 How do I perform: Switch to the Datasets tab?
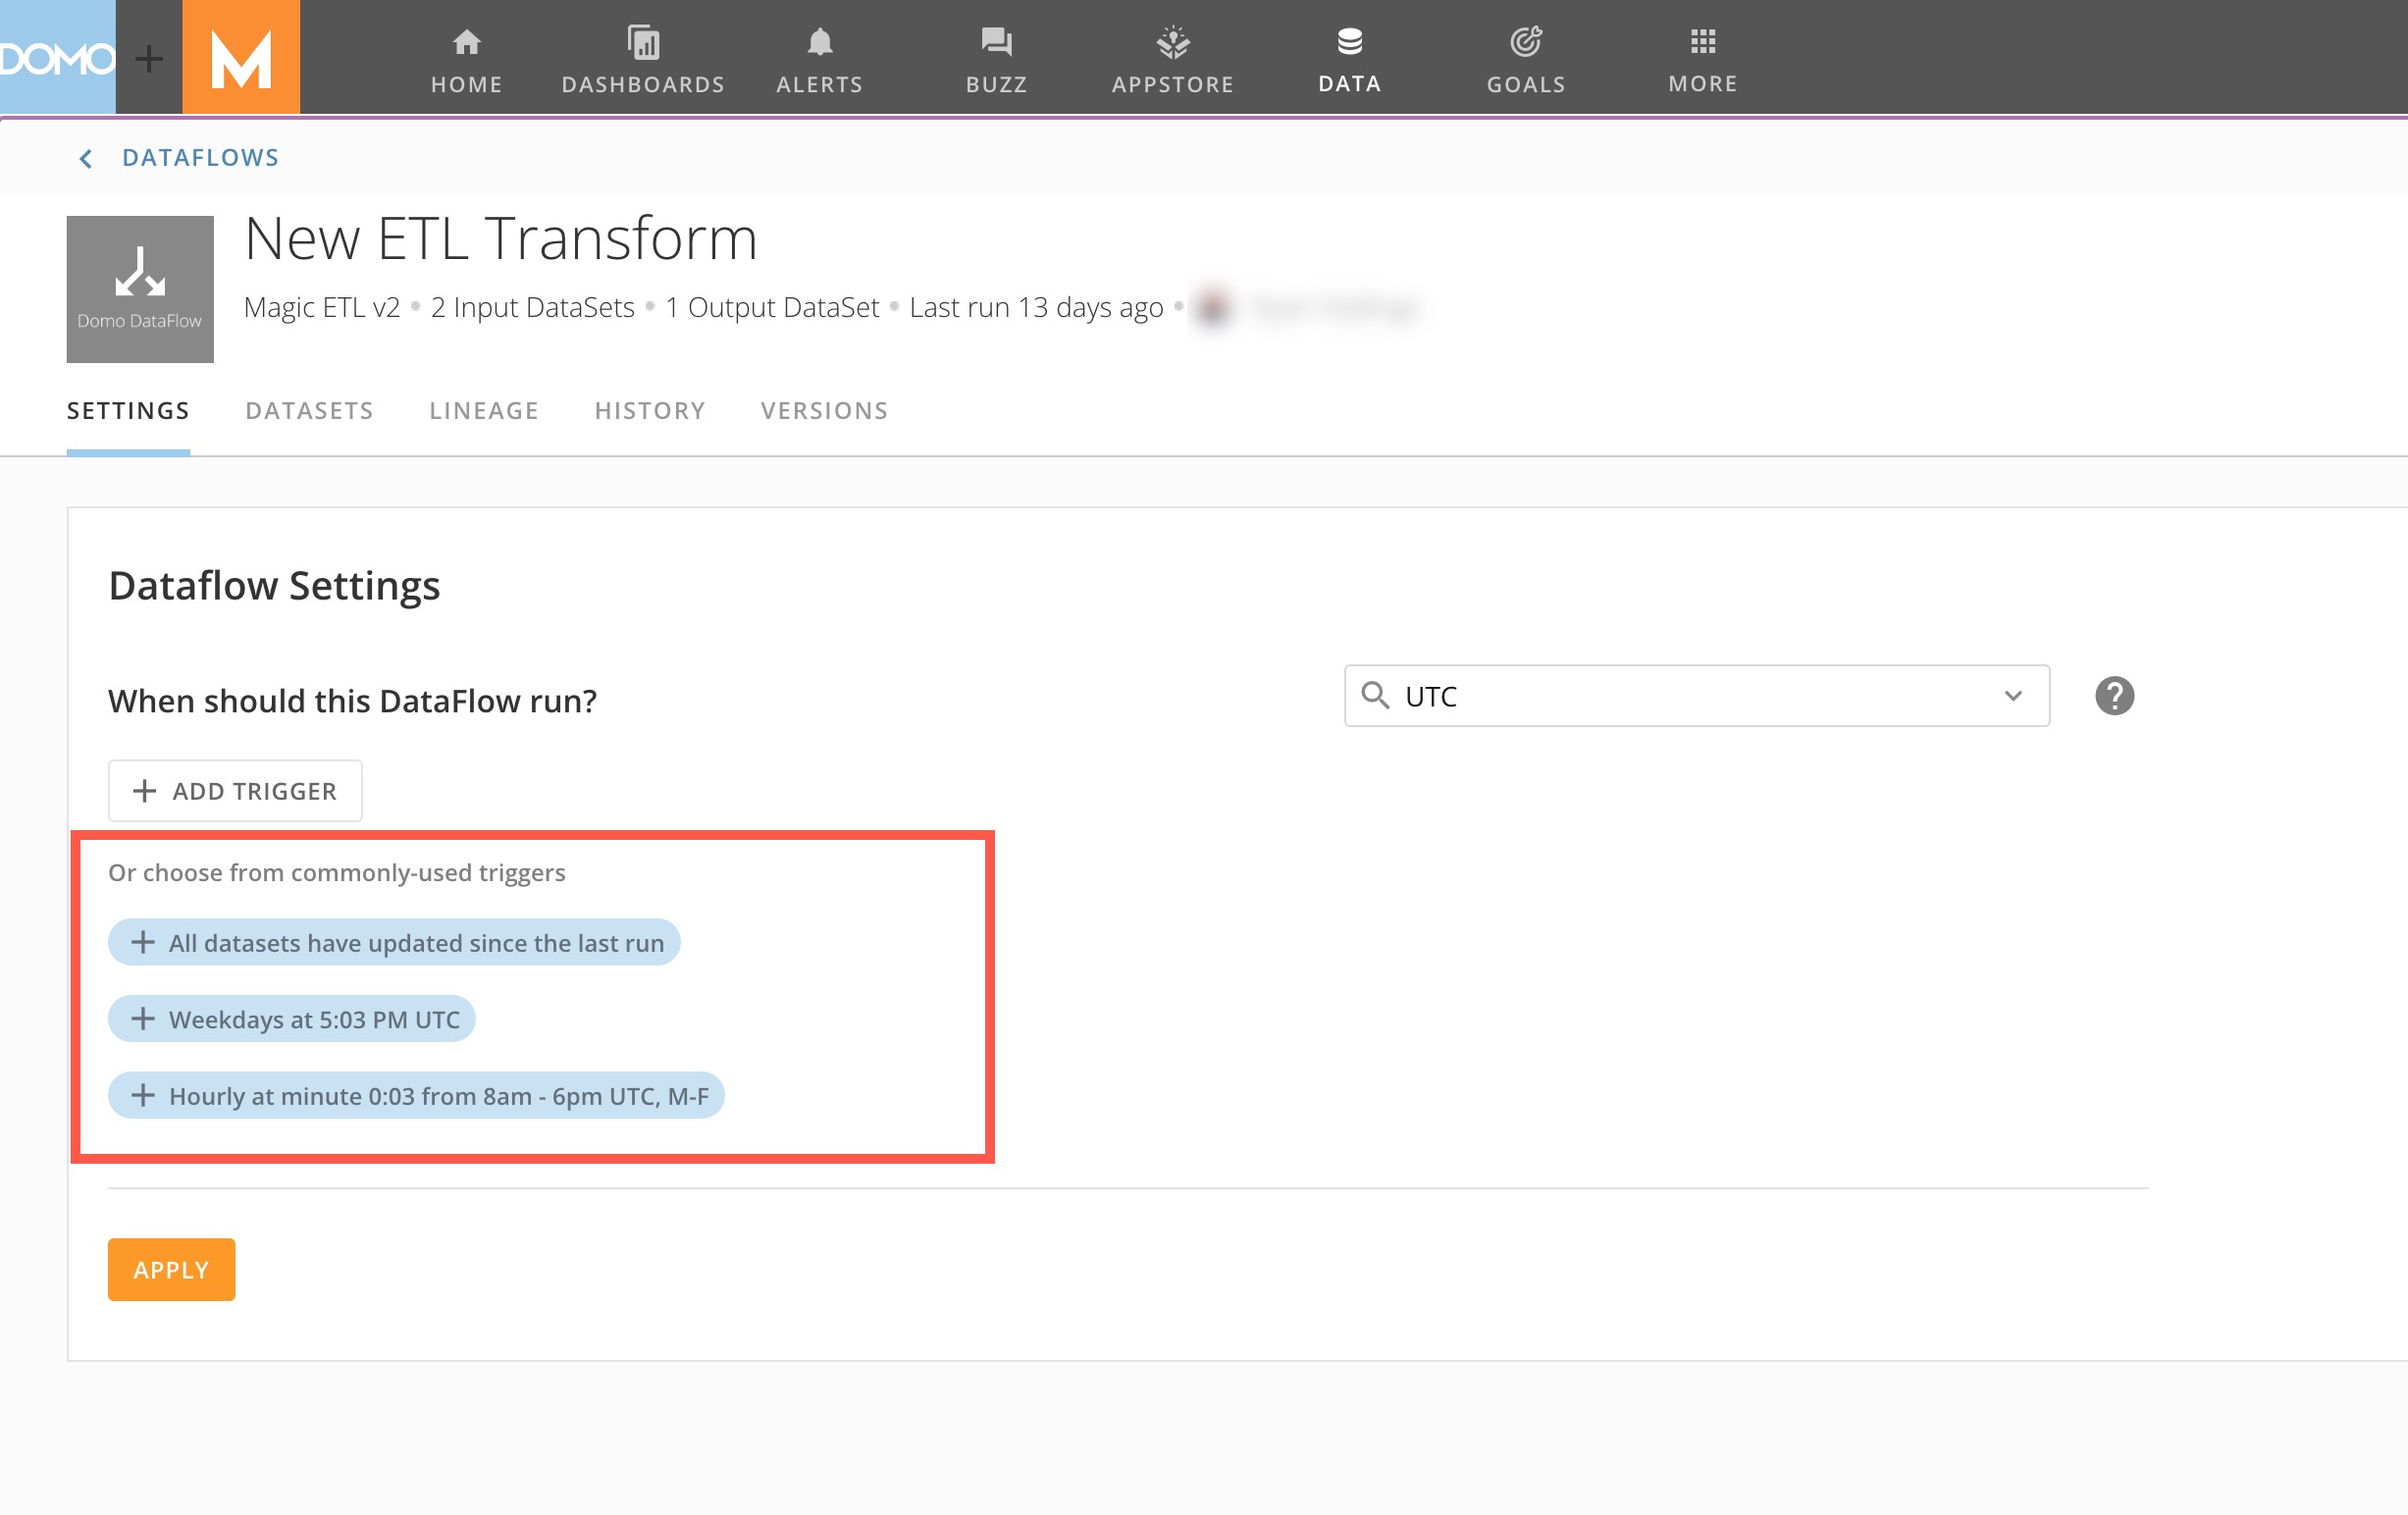(x=309, y=411)
